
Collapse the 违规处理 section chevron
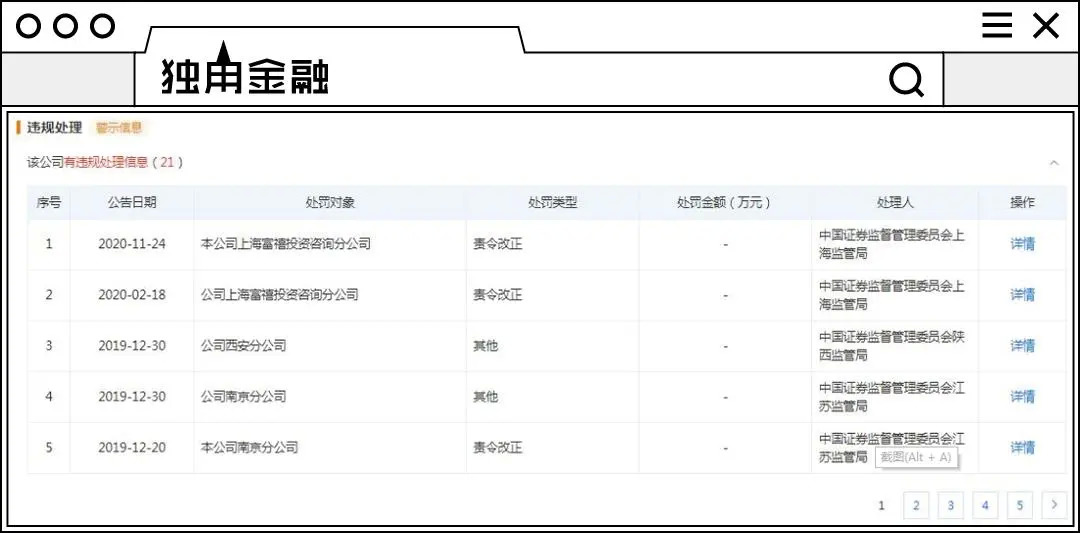tap(1054, 163)
